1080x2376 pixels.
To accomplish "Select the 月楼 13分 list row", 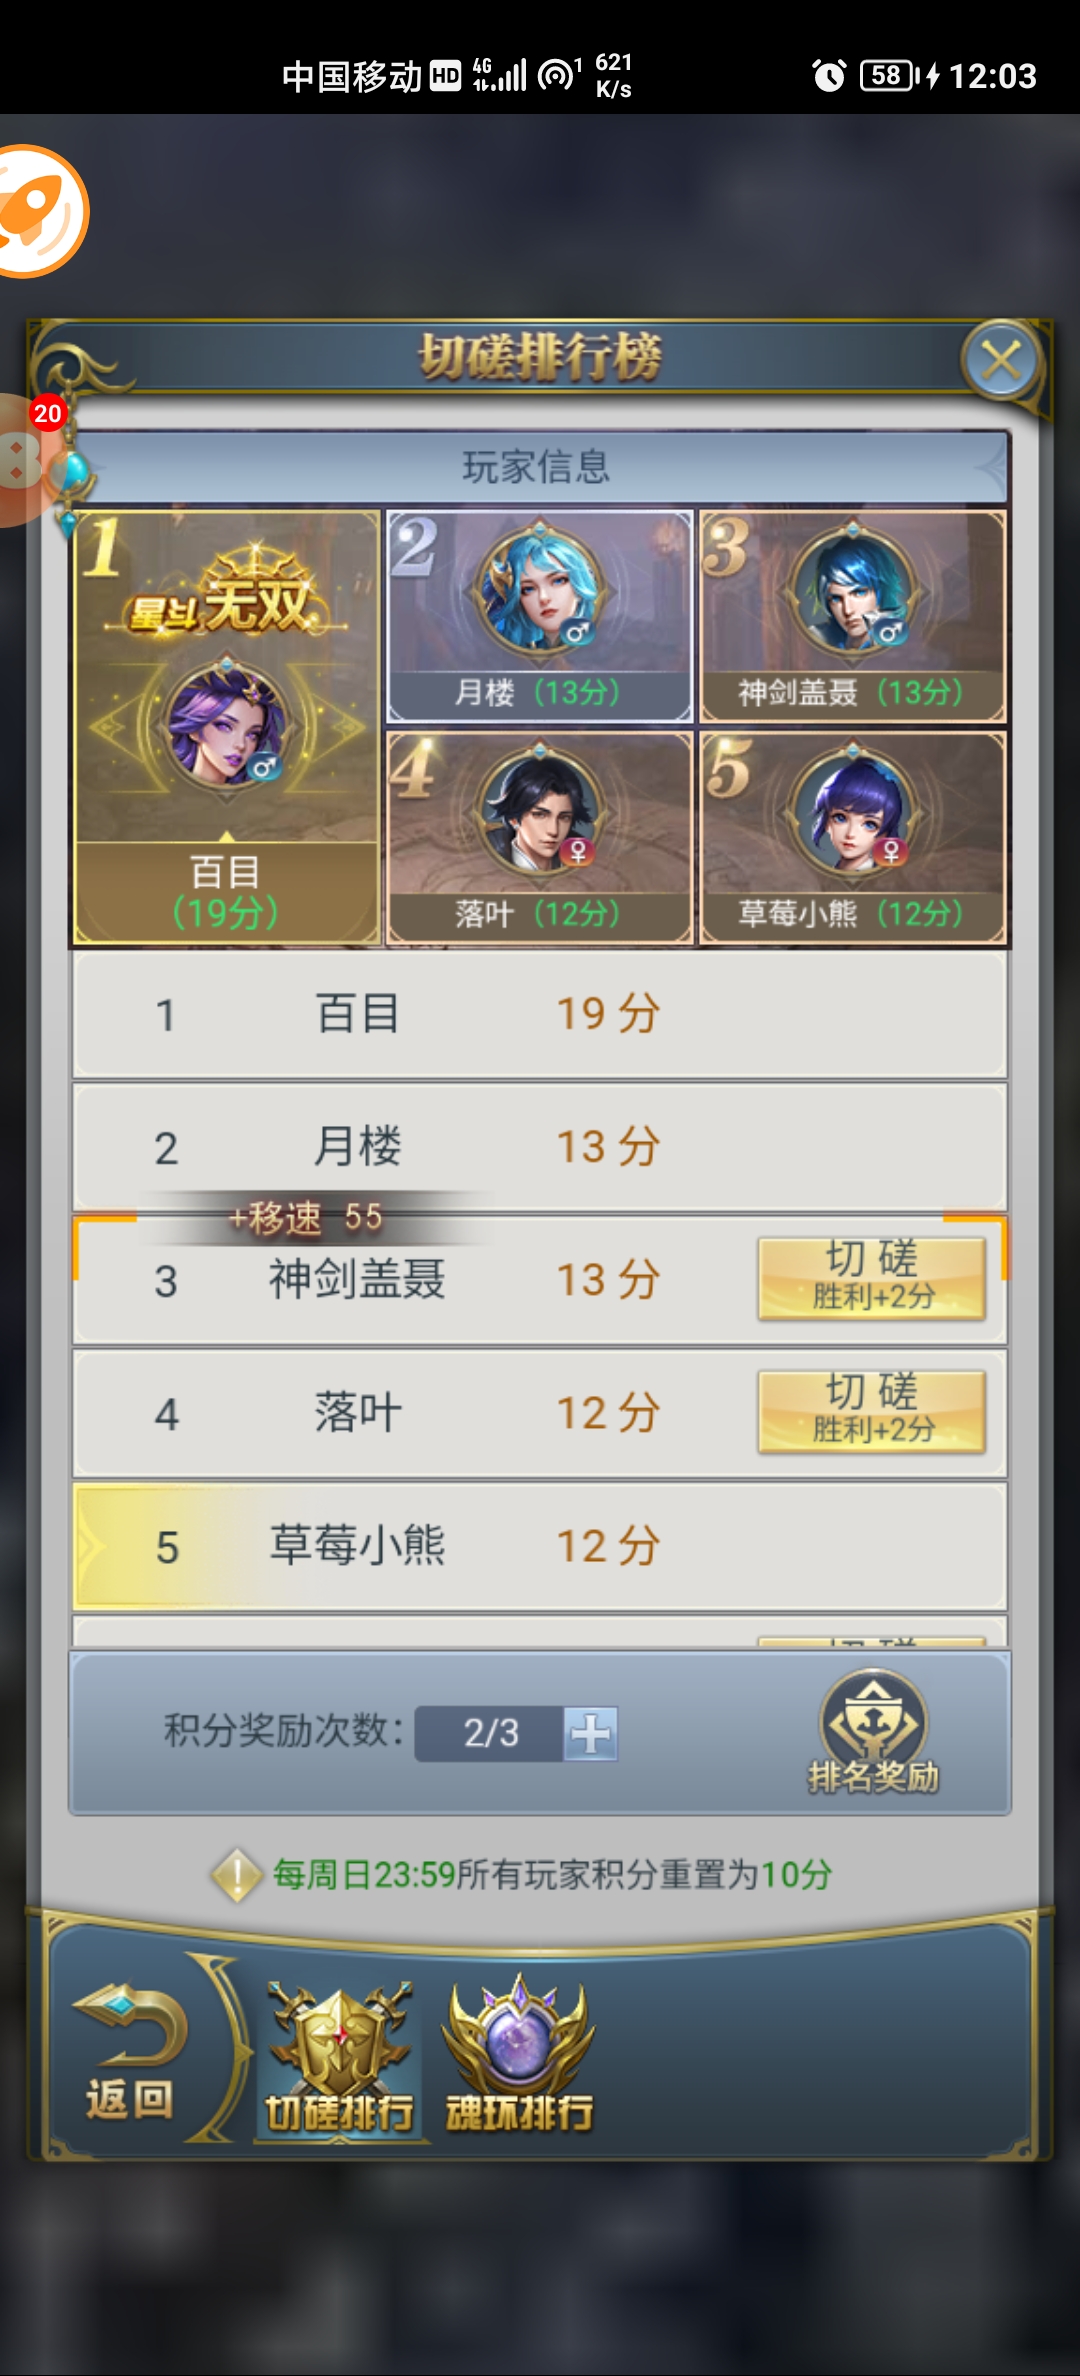I will click(540, 1147).
